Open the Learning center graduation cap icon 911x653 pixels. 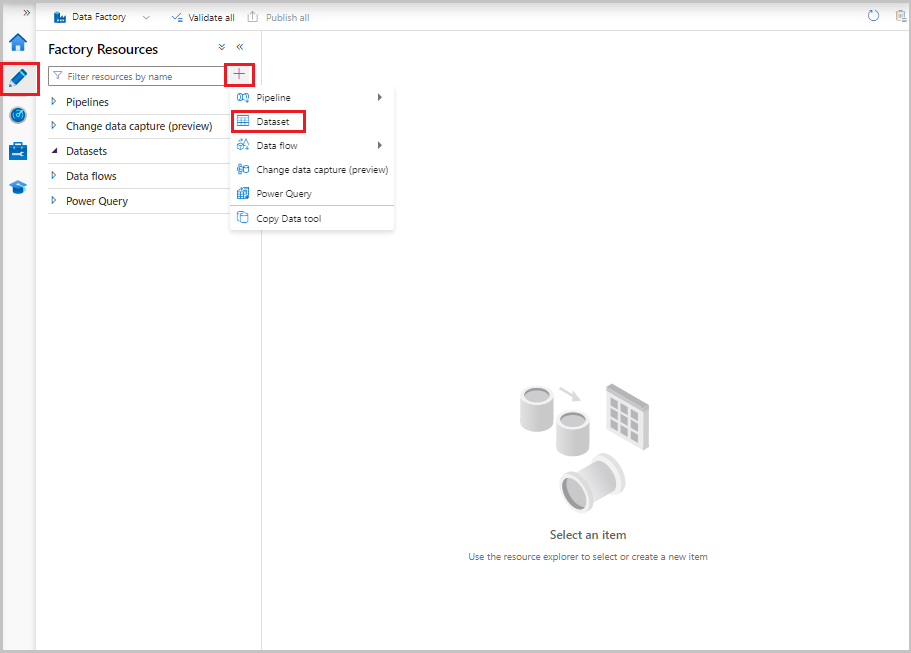point(18,187)
